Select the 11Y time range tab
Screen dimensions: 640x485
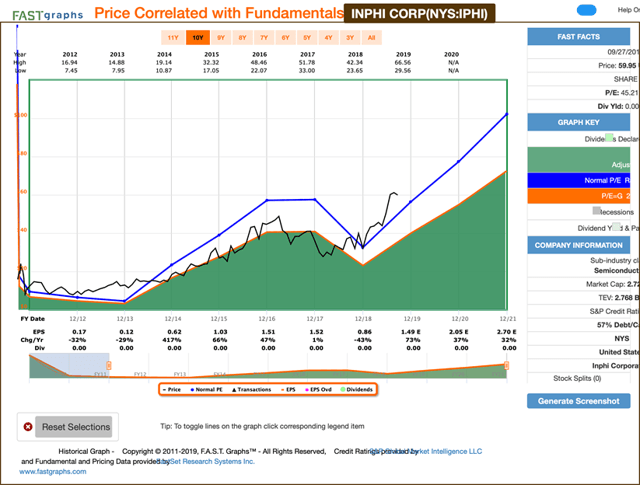(173, 38)
